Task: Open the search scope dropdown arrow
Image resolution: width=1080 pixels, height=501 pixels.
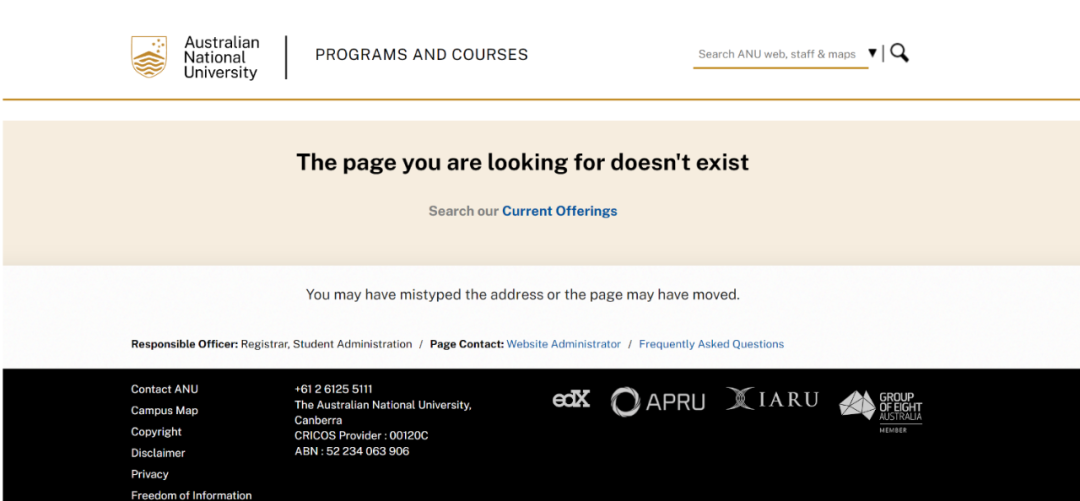Action: [x=872, y=53]
